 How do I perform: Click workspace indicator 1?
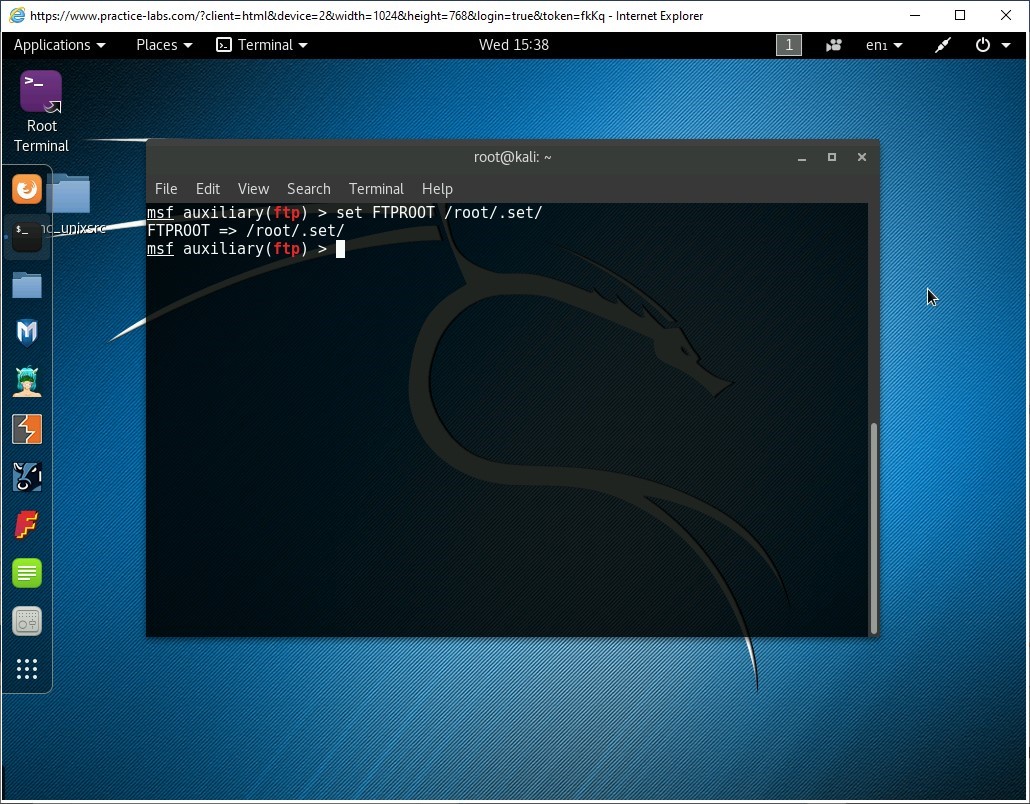pos(789,45)
